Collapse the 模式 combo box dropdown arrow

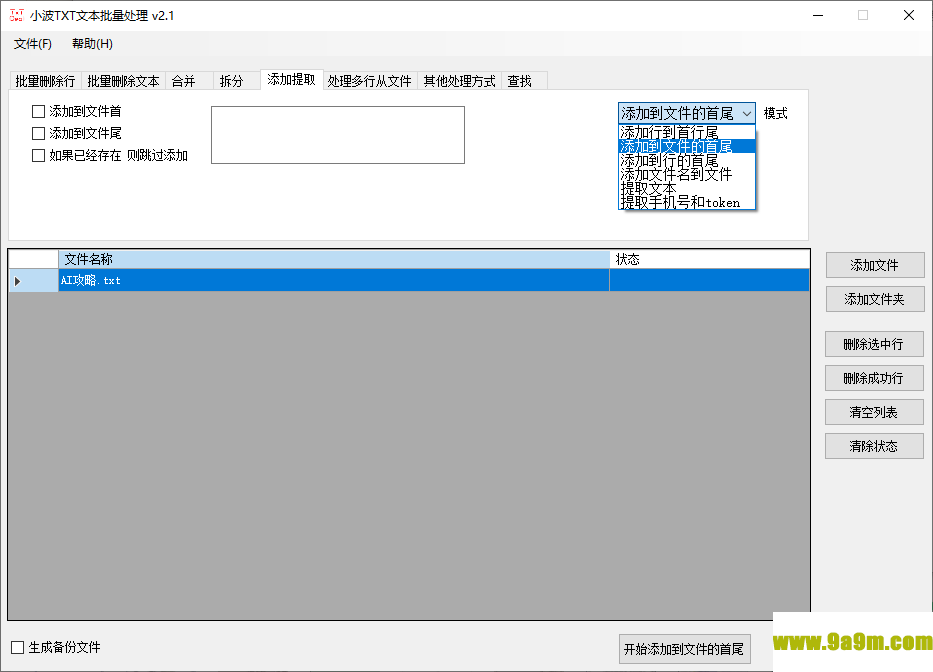pyautogui.click(x=747, y=113)
